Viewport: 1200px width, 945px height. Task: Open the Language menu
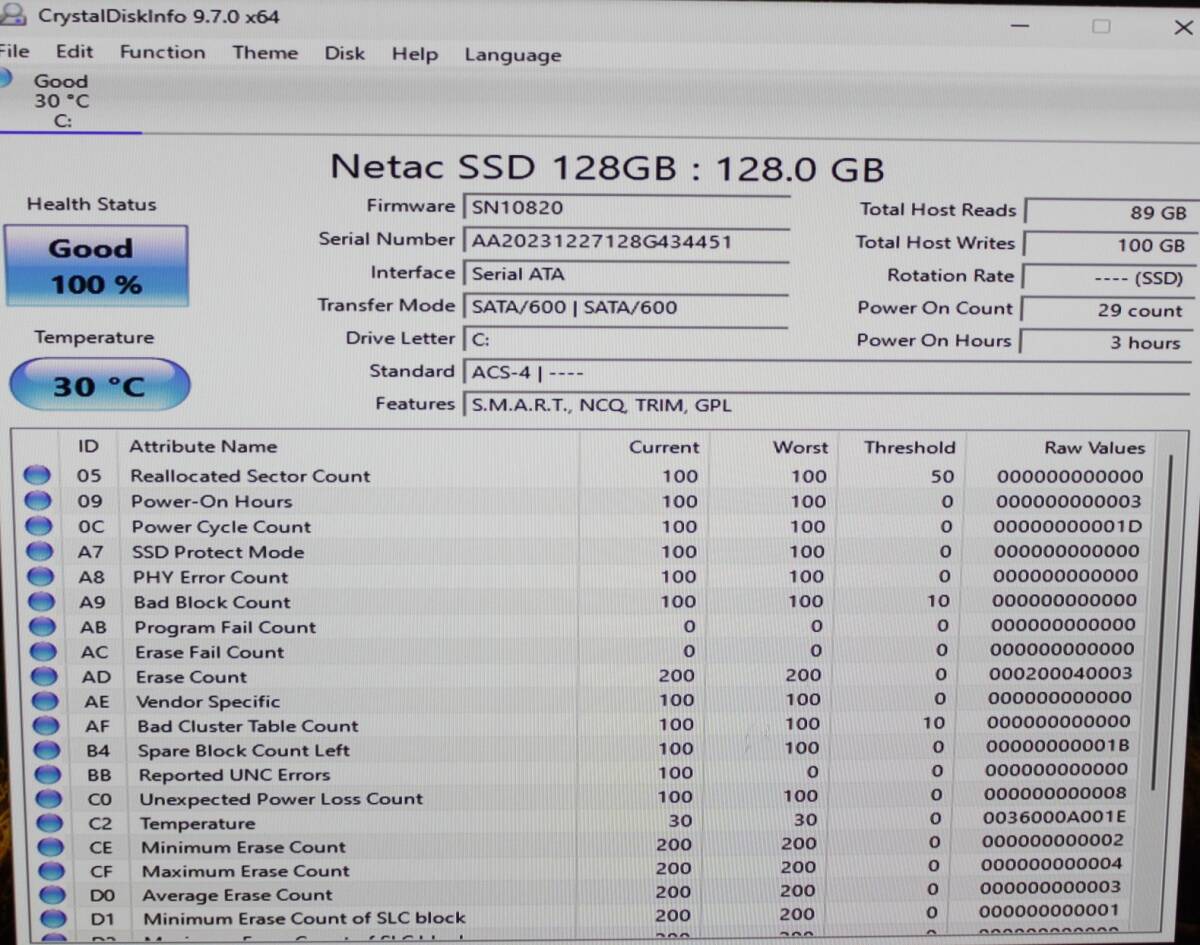tap(512, 55)
